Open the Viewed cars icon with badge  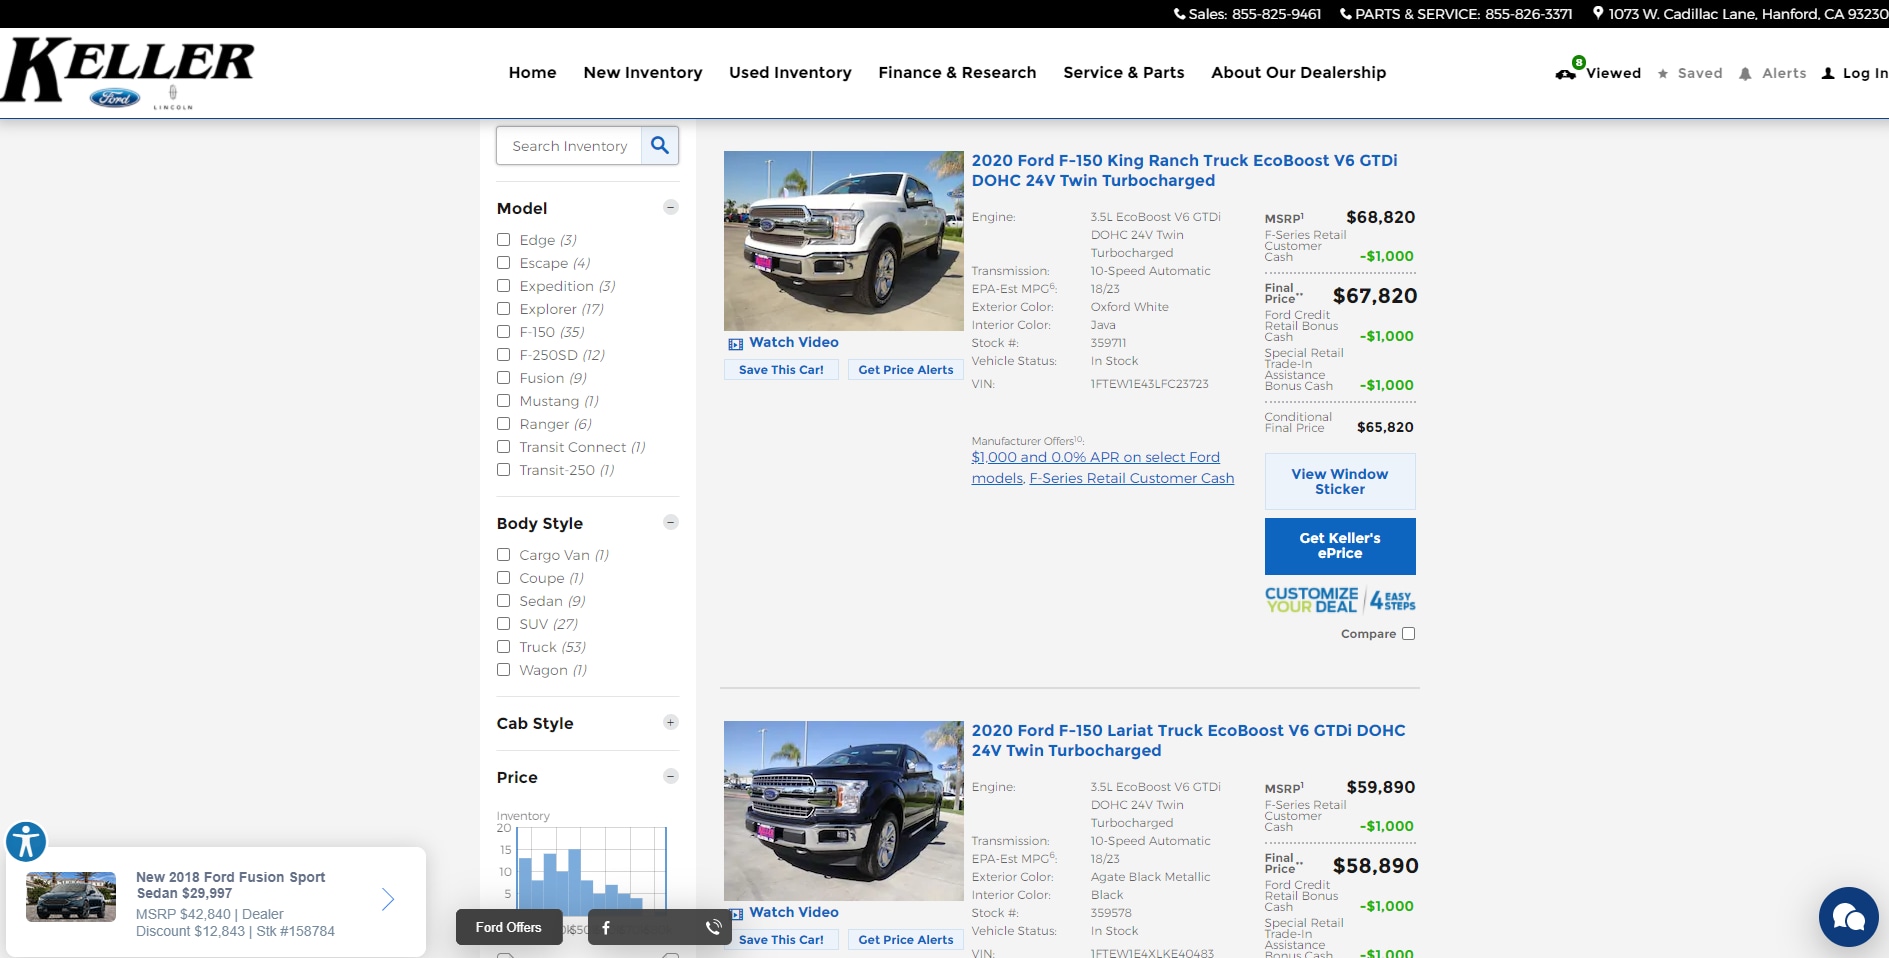click(1570, 69)
